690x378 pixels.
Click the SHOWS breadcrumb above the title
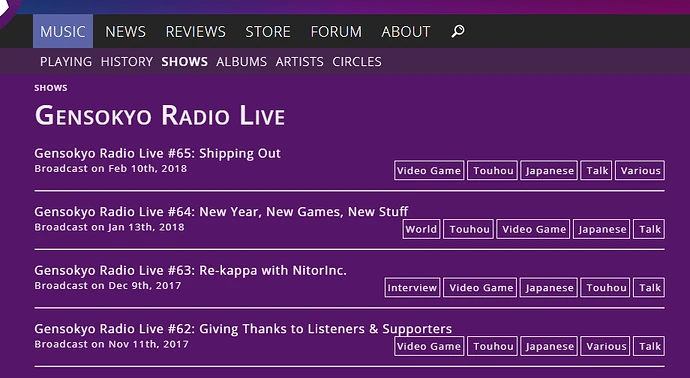(51, 88)
